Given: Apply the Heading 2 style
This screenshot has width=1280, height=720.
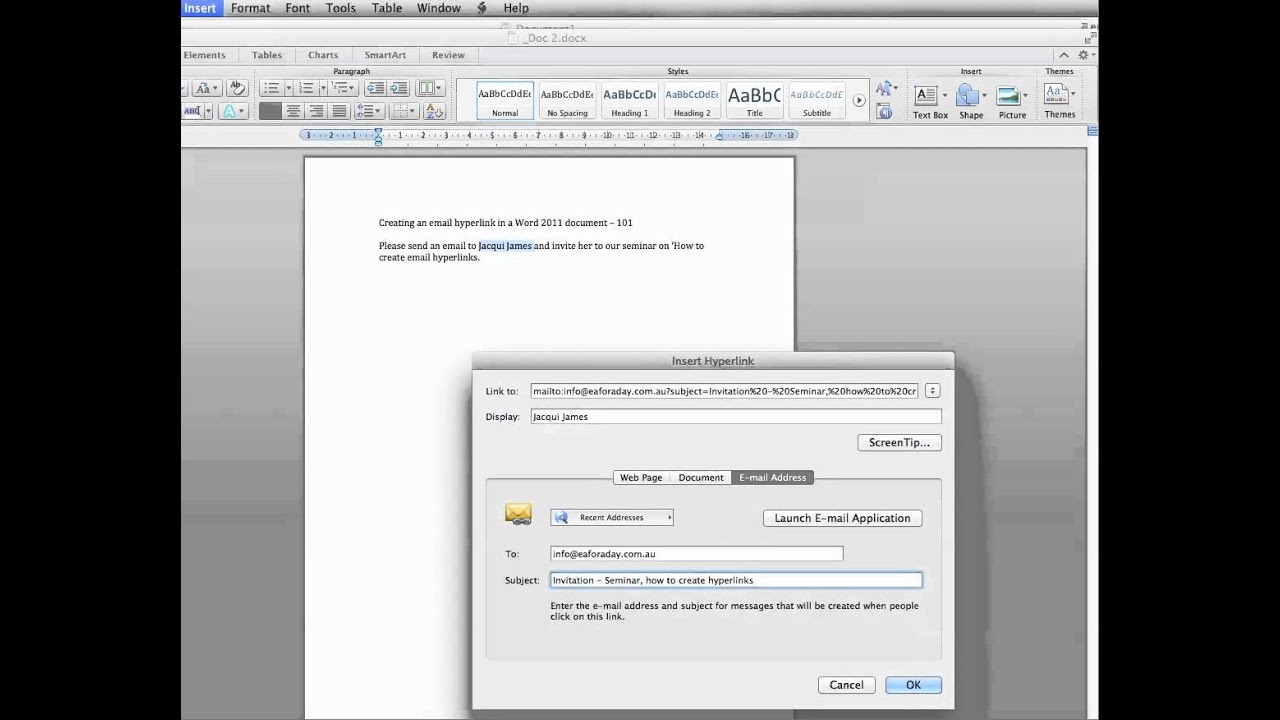Looking at the screenshot, I should (691, 100).
